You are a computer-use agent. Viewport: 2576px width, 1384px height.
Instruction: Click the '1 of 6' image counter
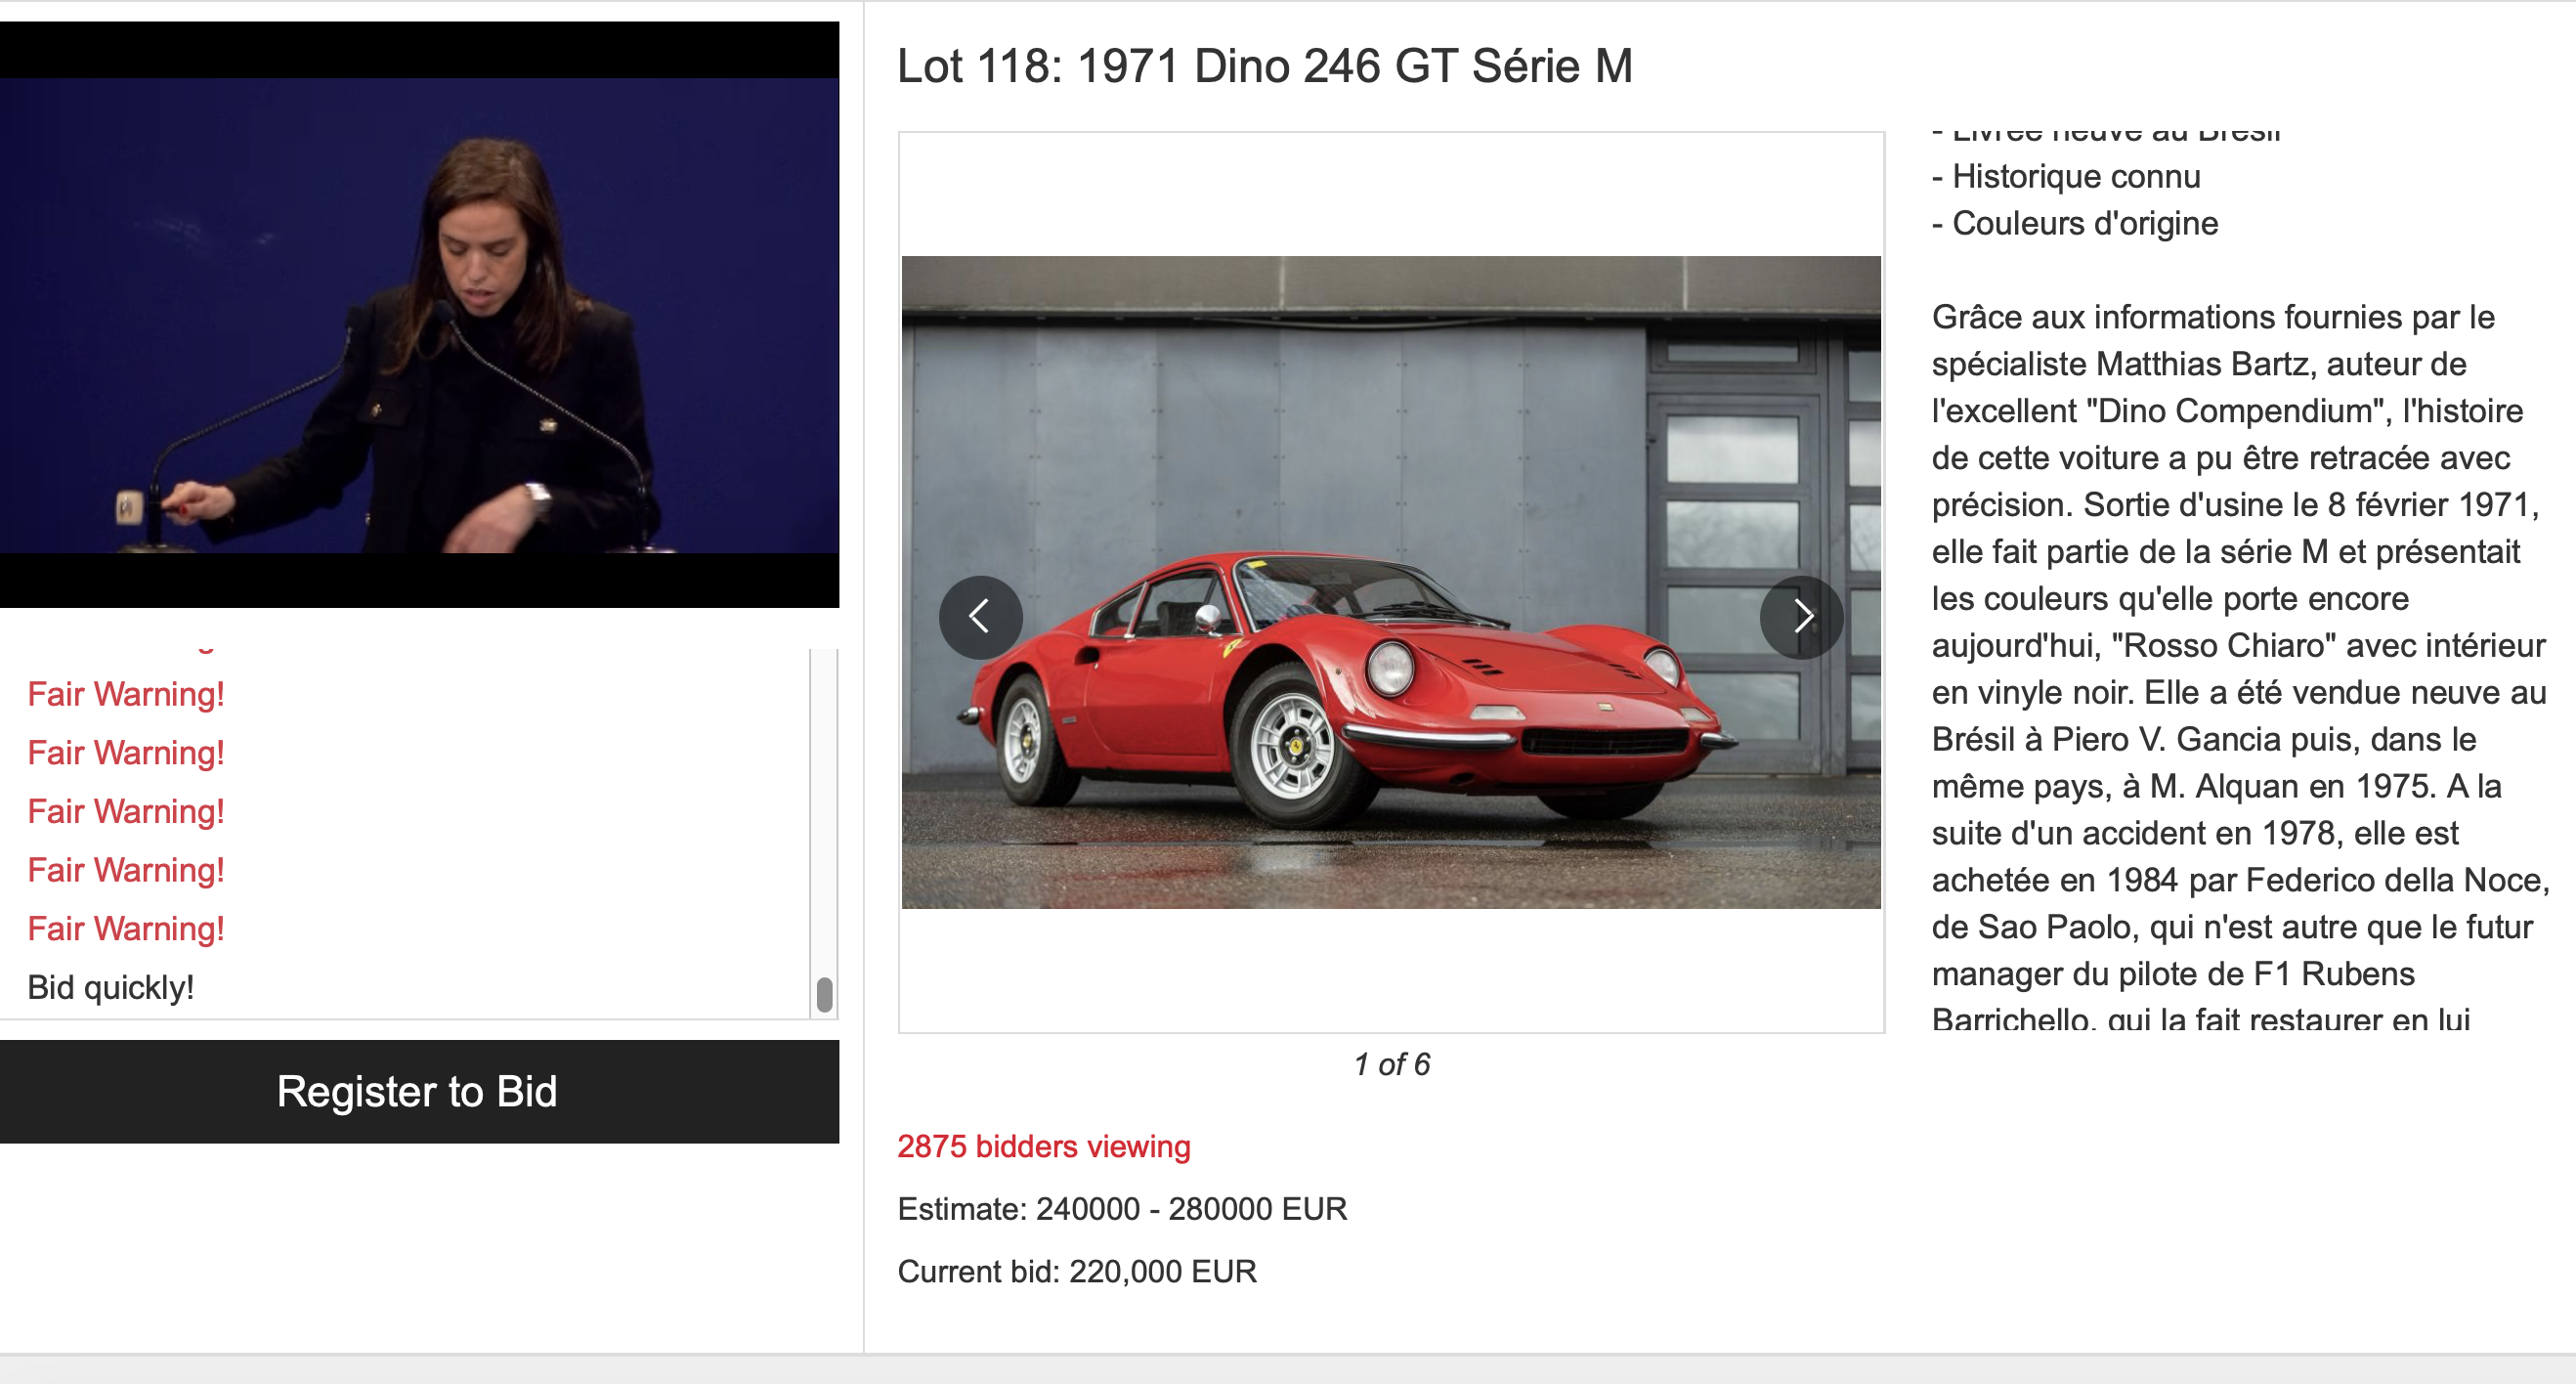[1391, 1064]
